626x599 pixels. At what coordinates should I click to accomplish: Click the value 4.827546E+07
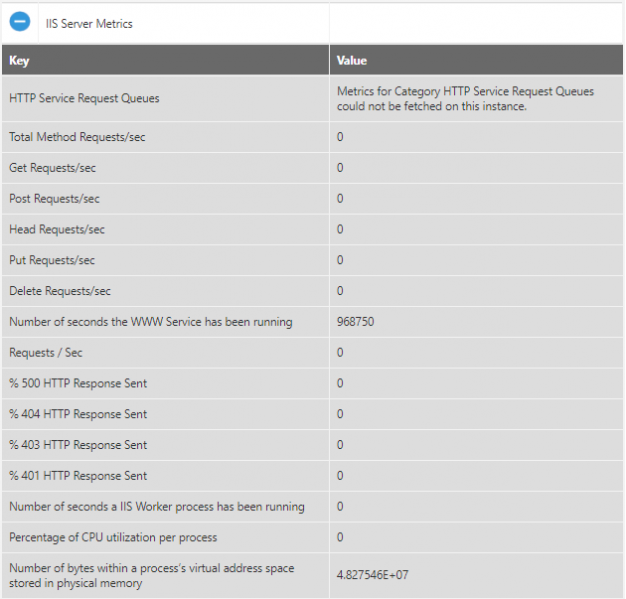[372, 575]
